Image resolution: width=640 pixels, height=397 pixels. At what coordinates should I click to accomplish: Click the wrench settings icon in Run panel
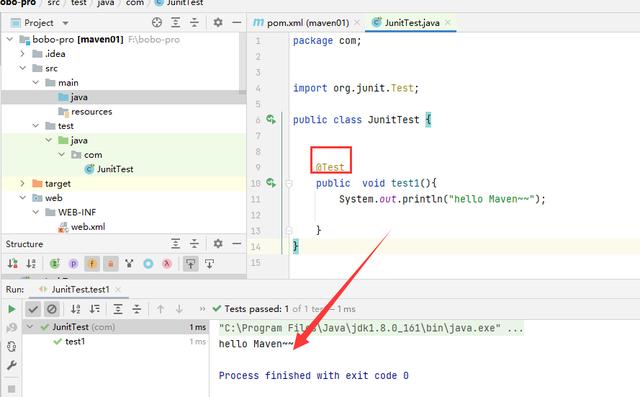tap(12, 365)
